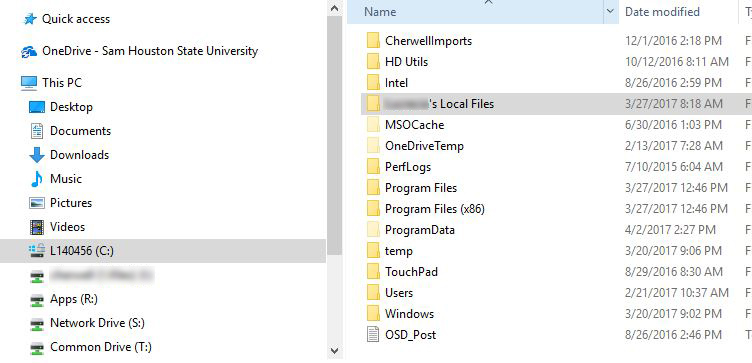Screen dimensions: 752x363
Task: Click the This PC monitor icon
Action: (29, 83)
